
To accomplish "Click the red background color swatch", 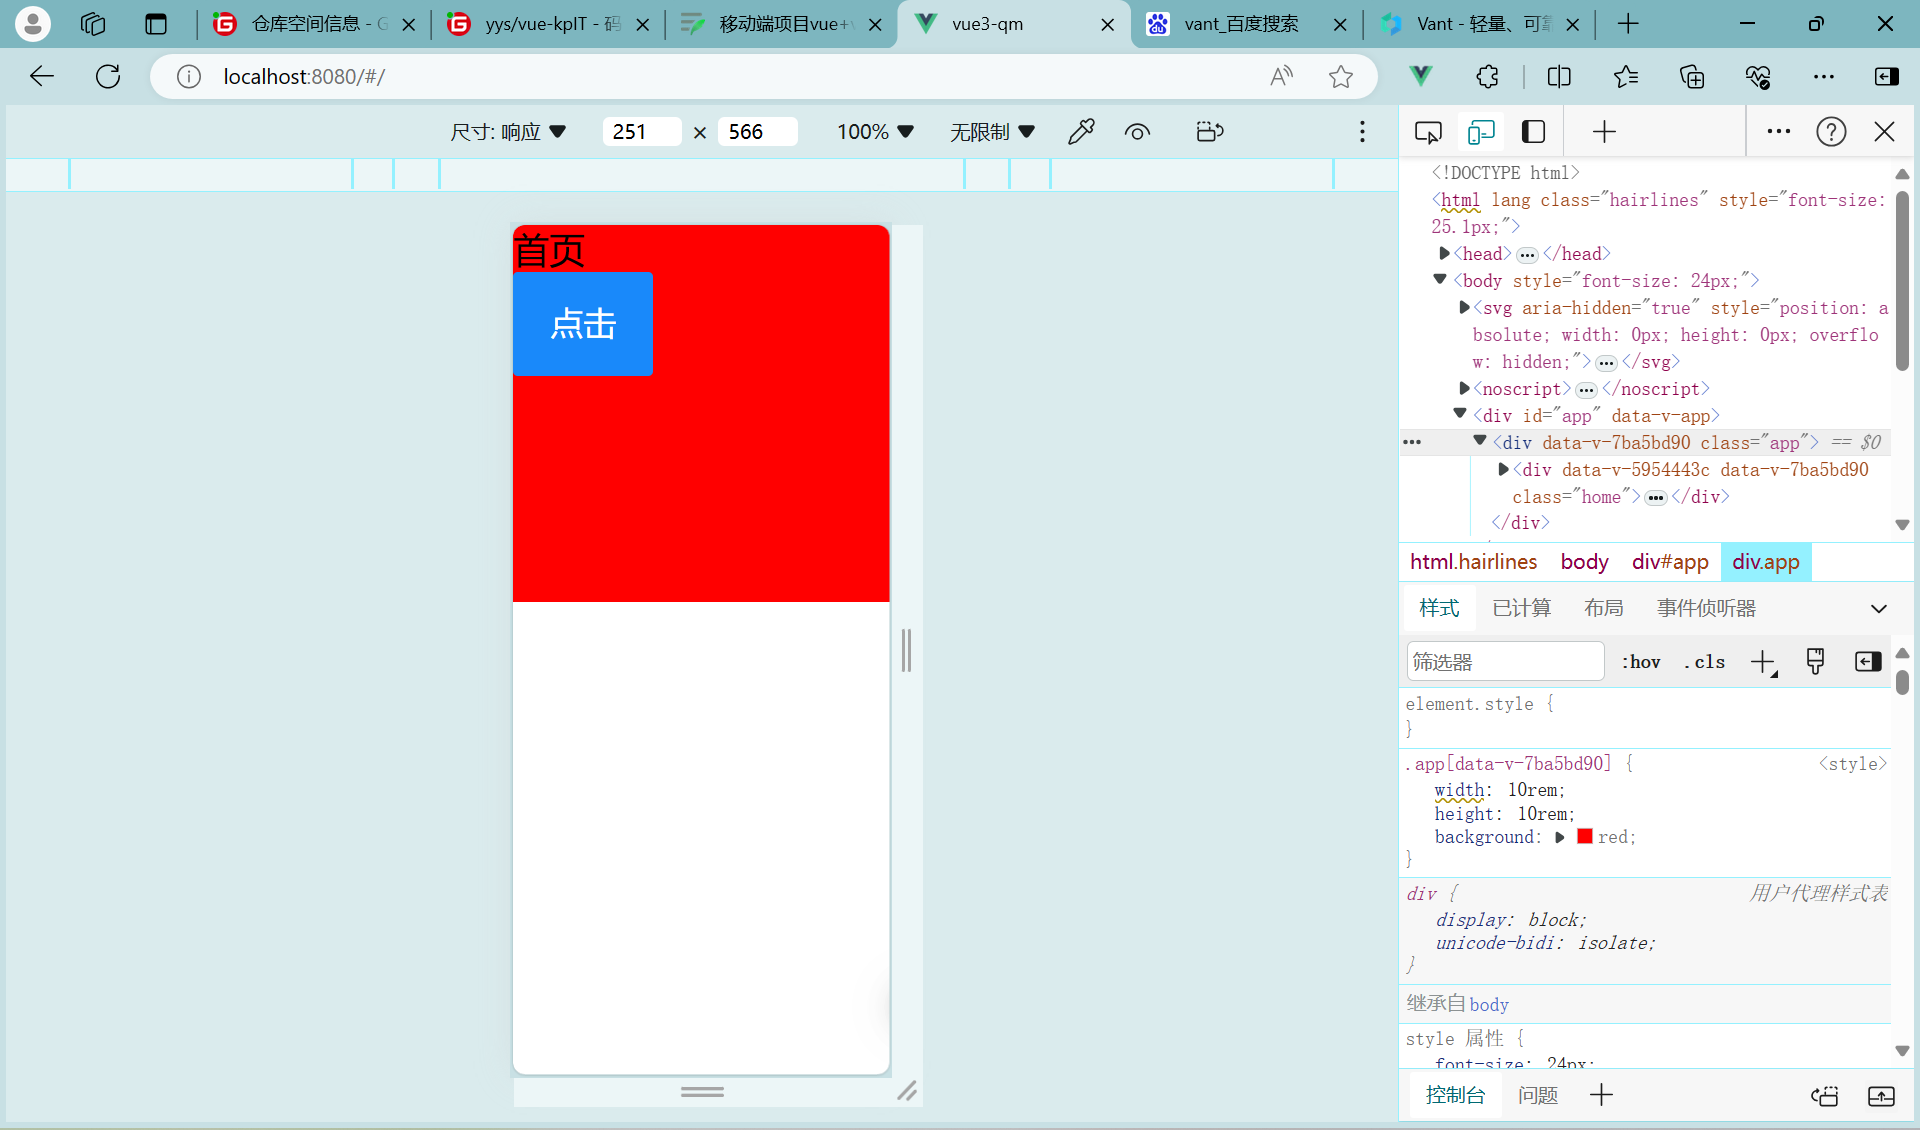I will (1584, 836).
